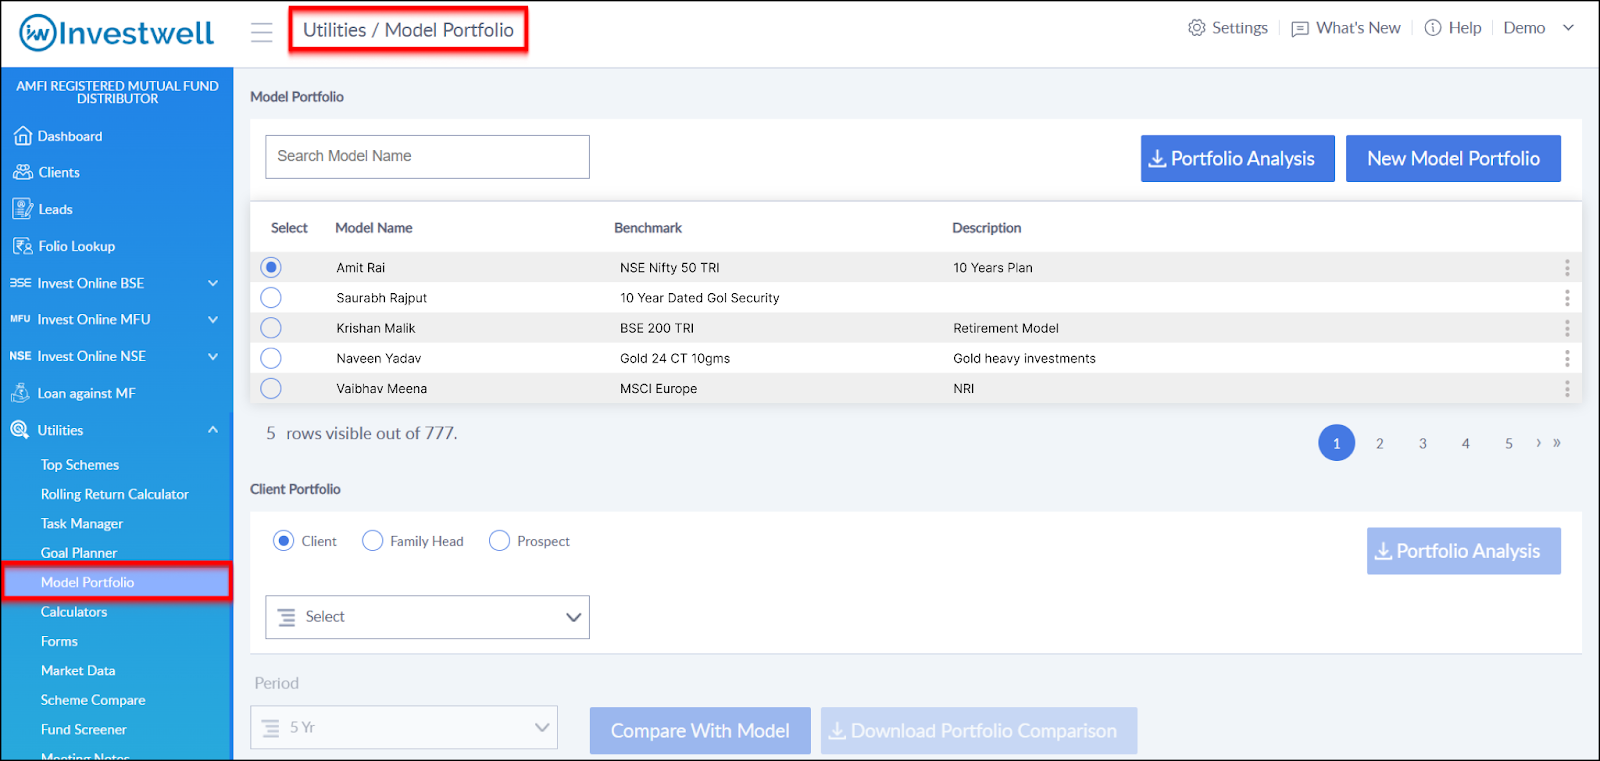The image size is (1600, 761).
Task: Focus the Search Model Name field
Action: 427,157
